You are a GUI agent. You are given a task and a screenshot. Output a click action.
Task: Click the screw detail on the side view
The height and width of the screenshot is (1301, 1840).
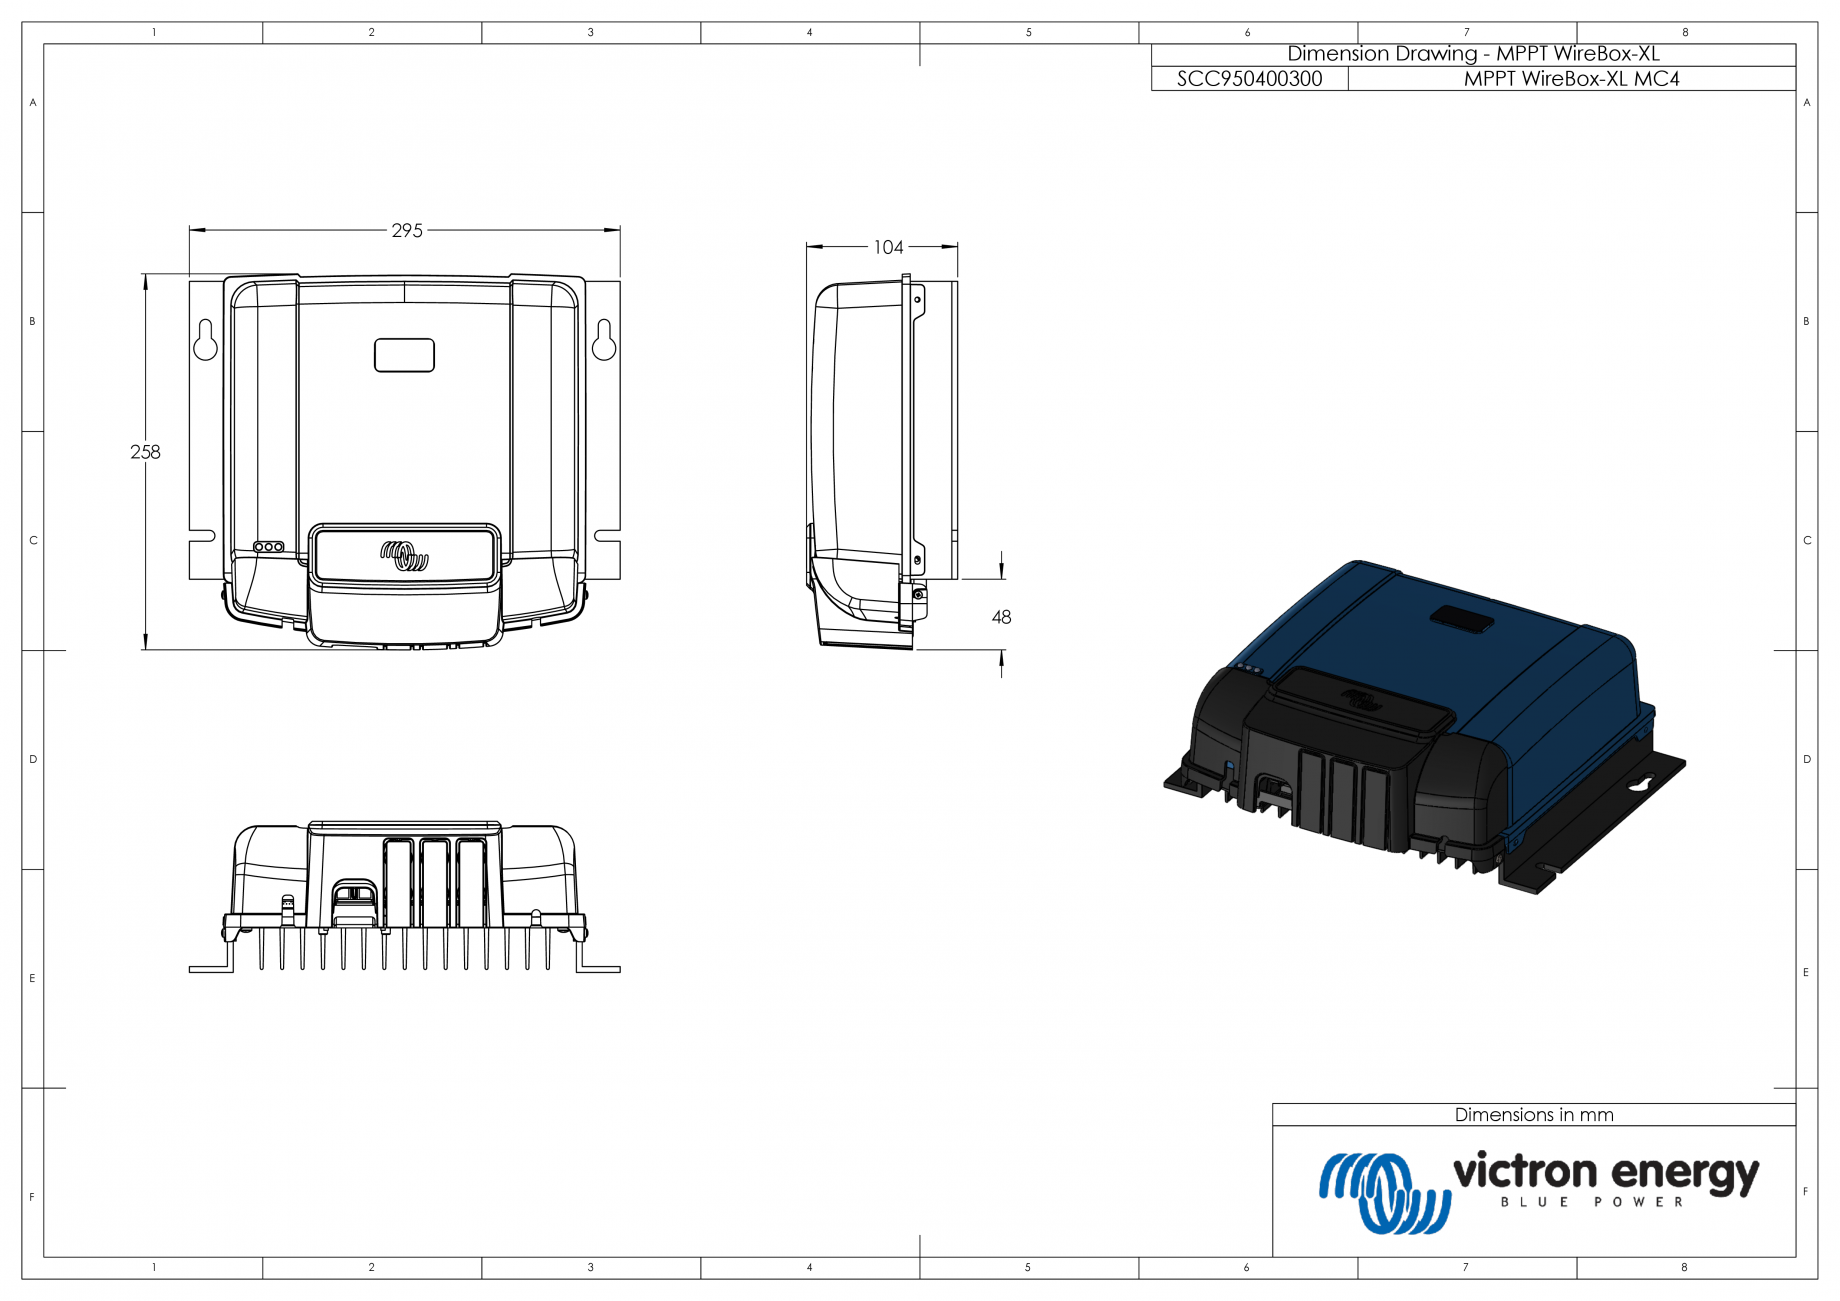click(916, 595)
